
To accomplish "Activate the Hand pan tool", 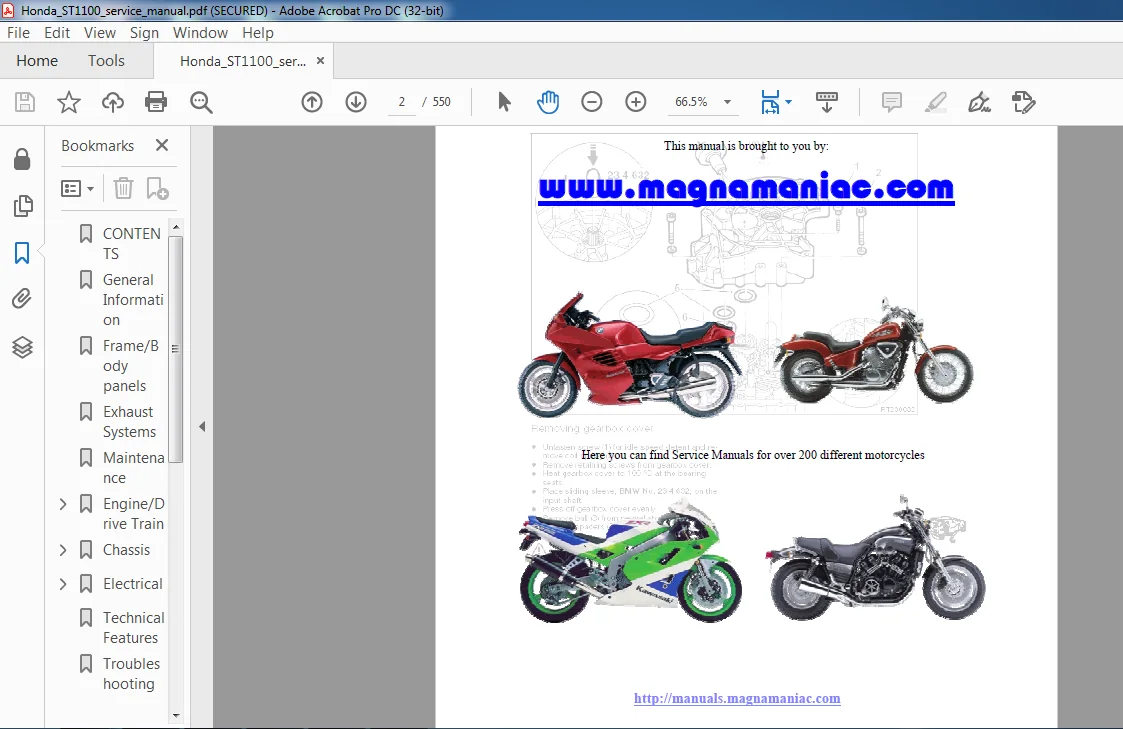I will pyautogui.click(x=548, y=102).
